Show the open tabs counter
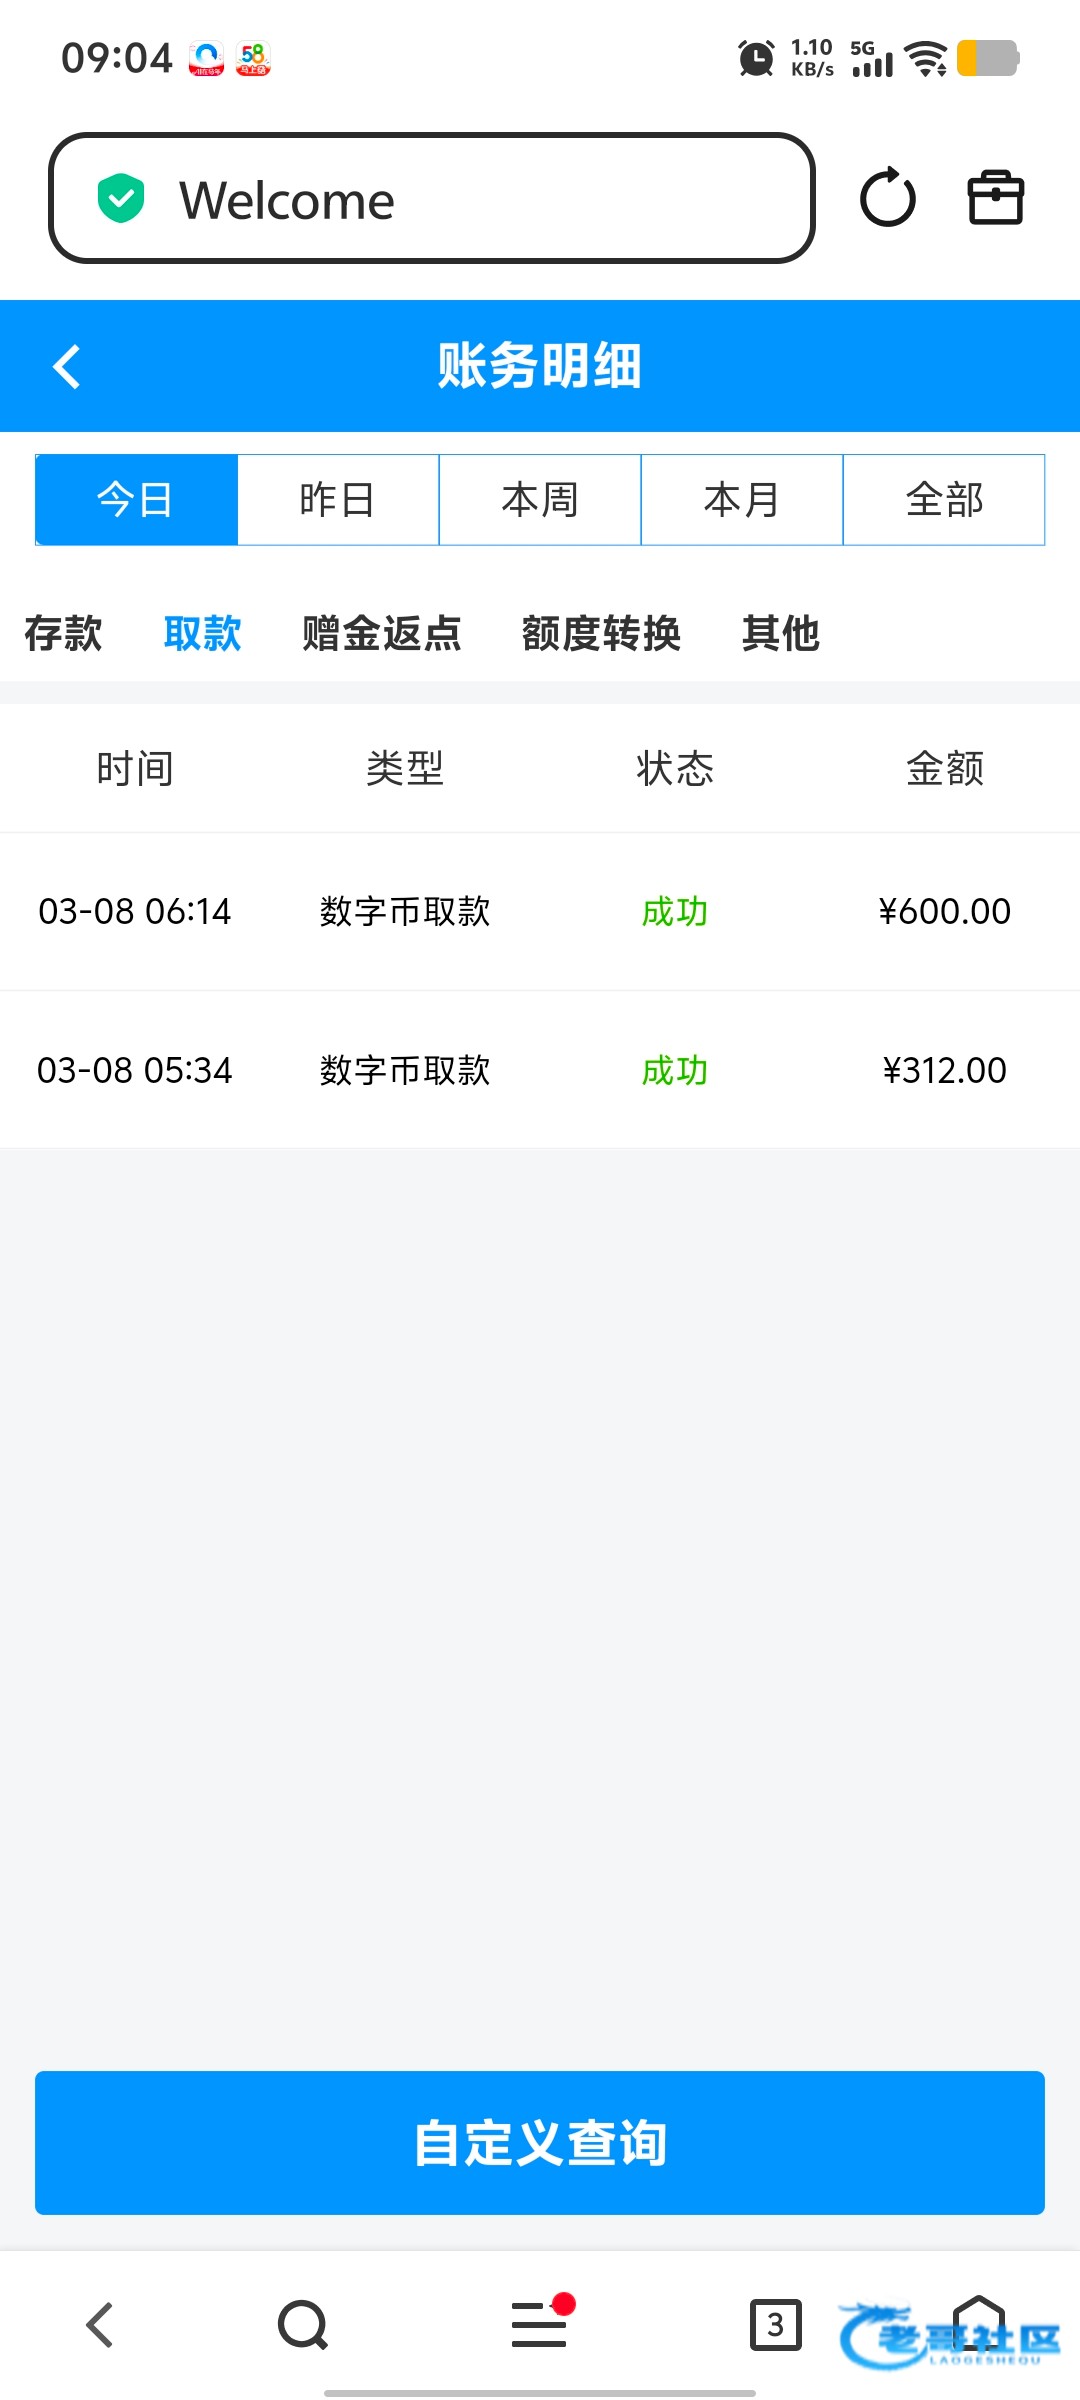The height and width of the screenshot is (2400, 1080). [x=775, y=2325]
